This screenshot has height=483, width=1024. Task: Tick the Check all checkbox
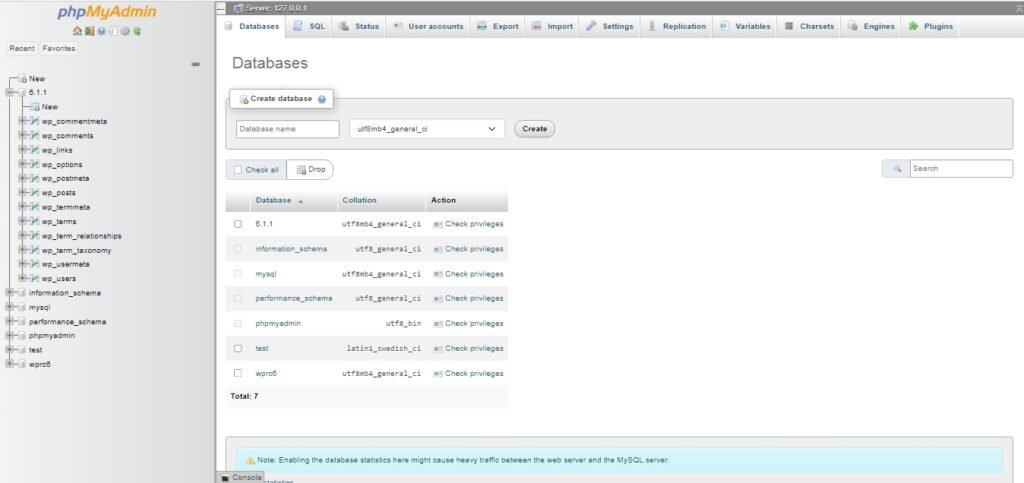[238, 170]
